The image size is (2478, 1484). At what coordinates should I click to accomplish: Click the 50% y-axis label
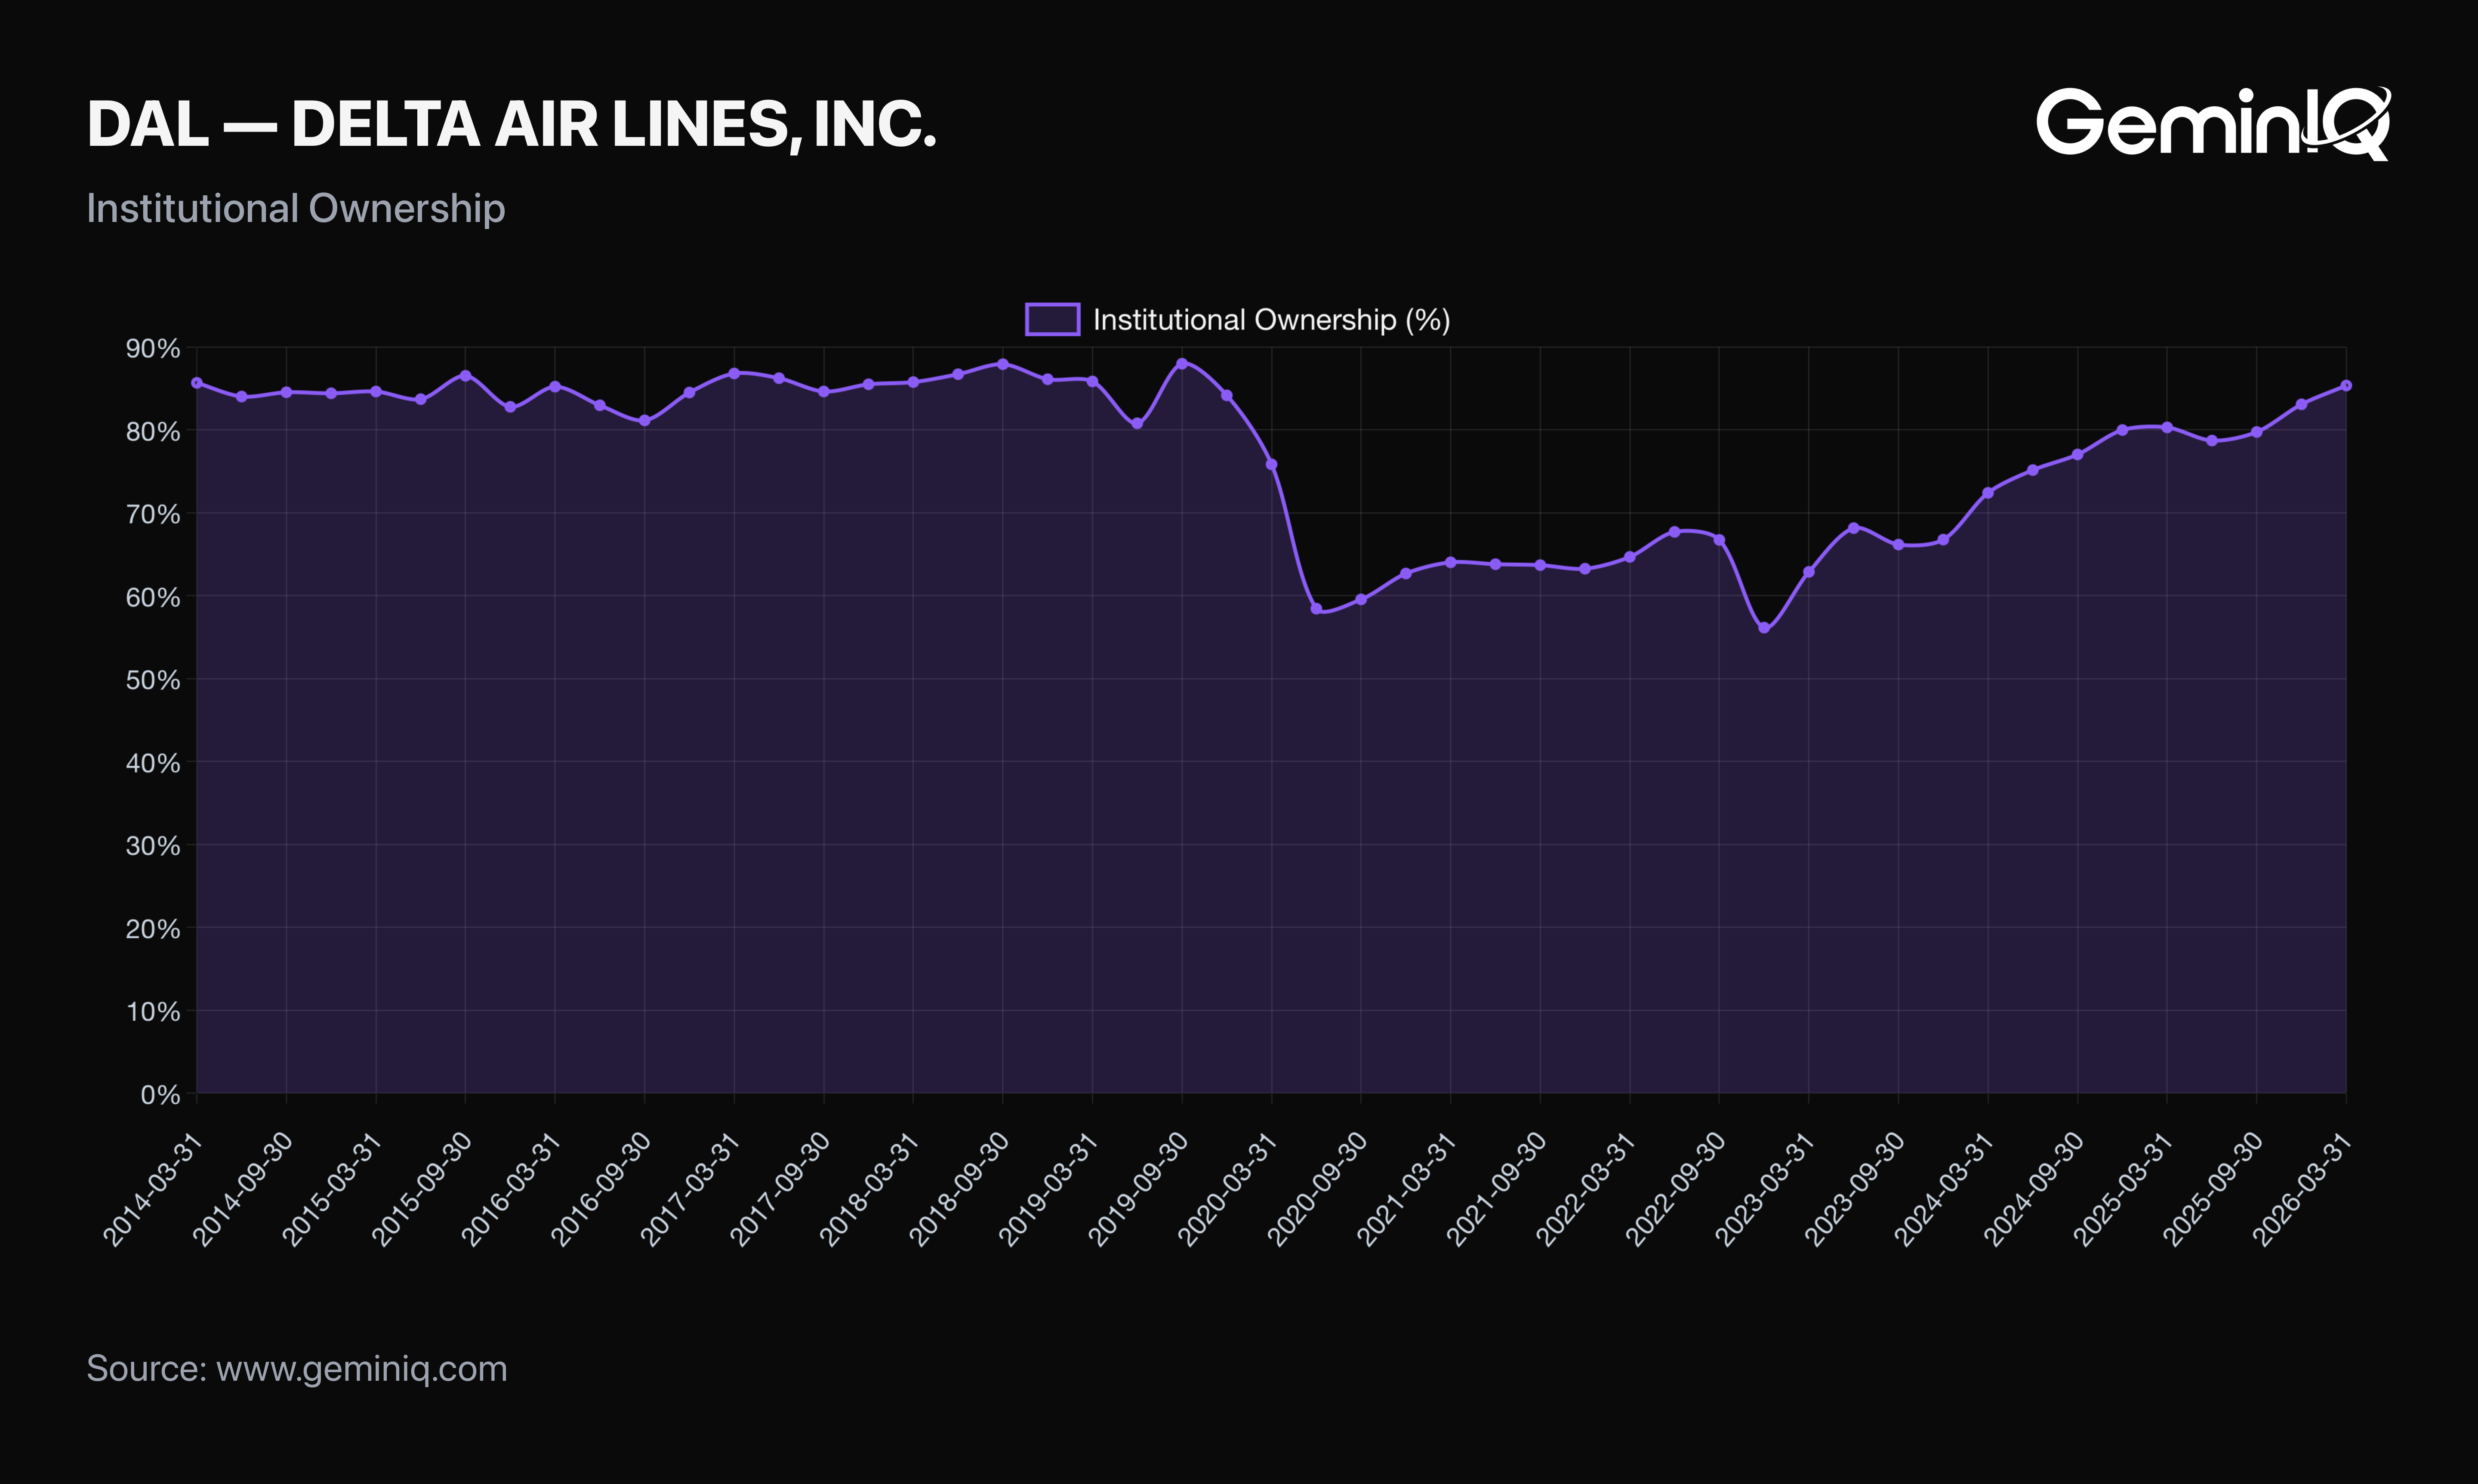coord(153,680)
